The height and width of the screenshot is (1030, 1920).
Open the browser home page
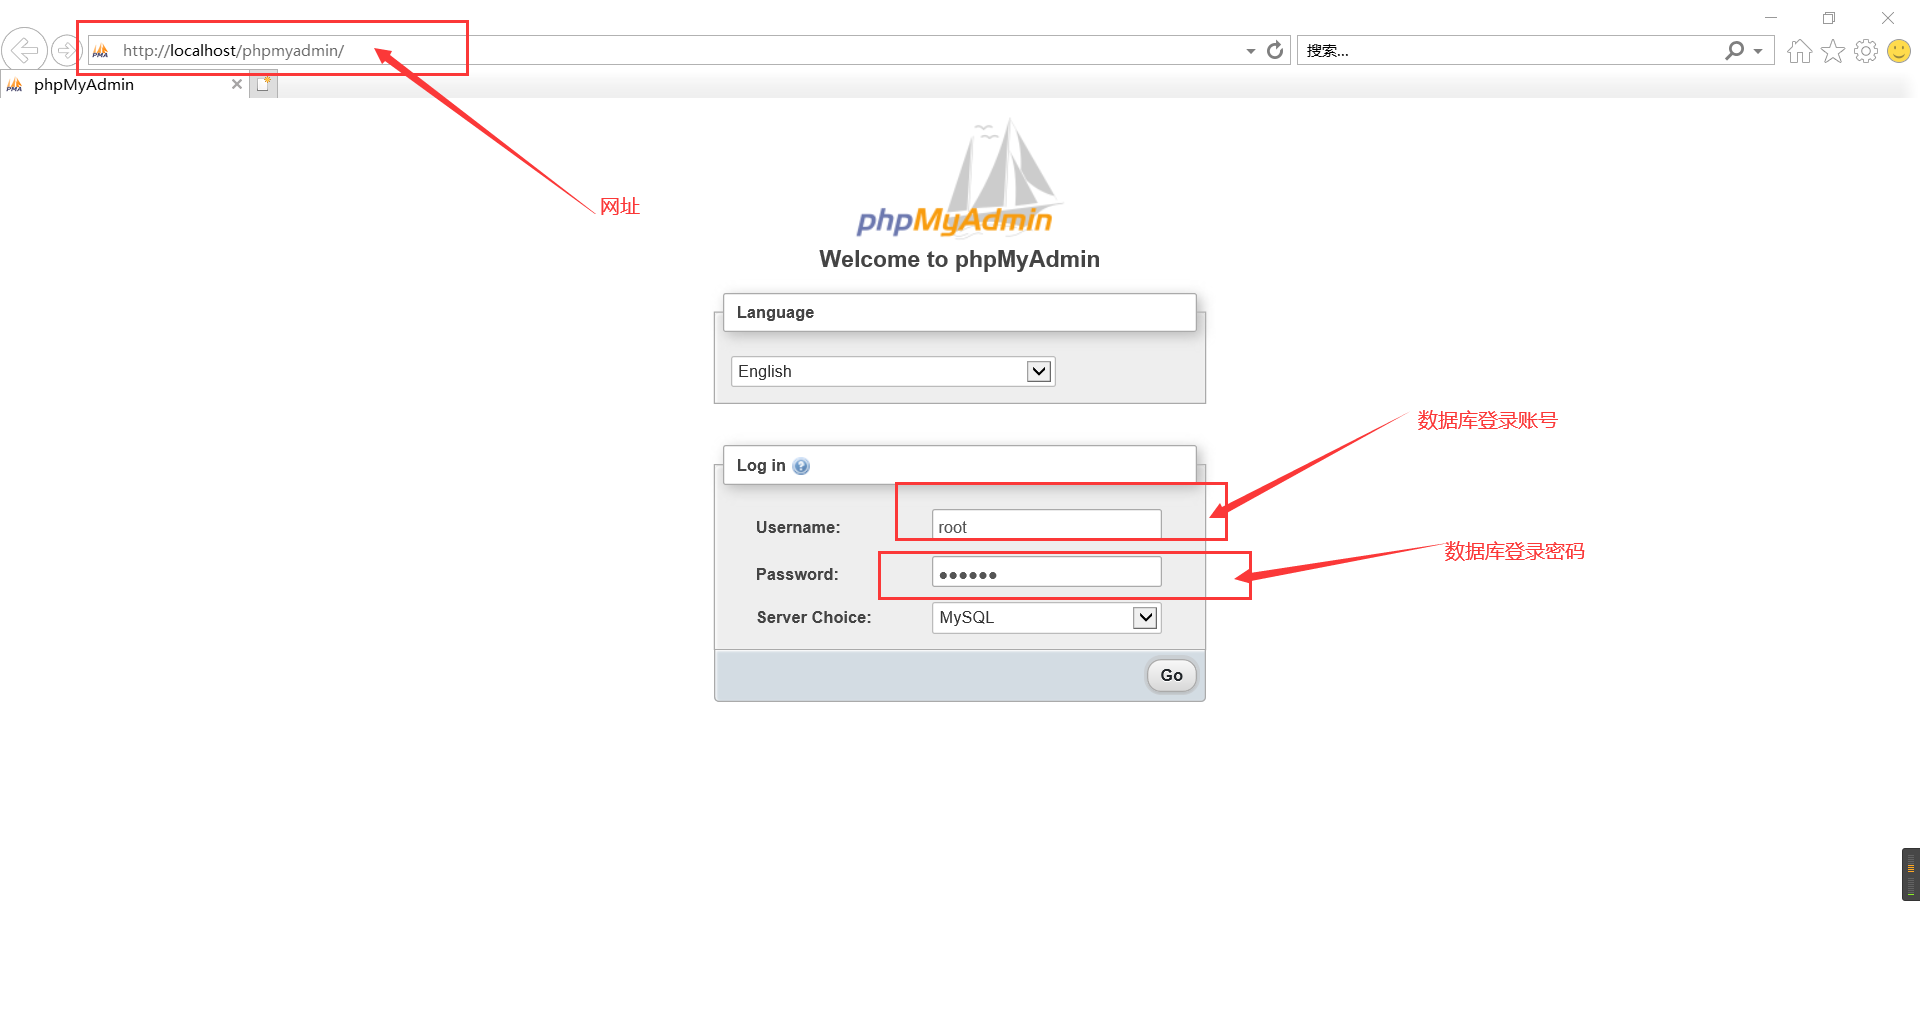click(x=1798, y=50)
